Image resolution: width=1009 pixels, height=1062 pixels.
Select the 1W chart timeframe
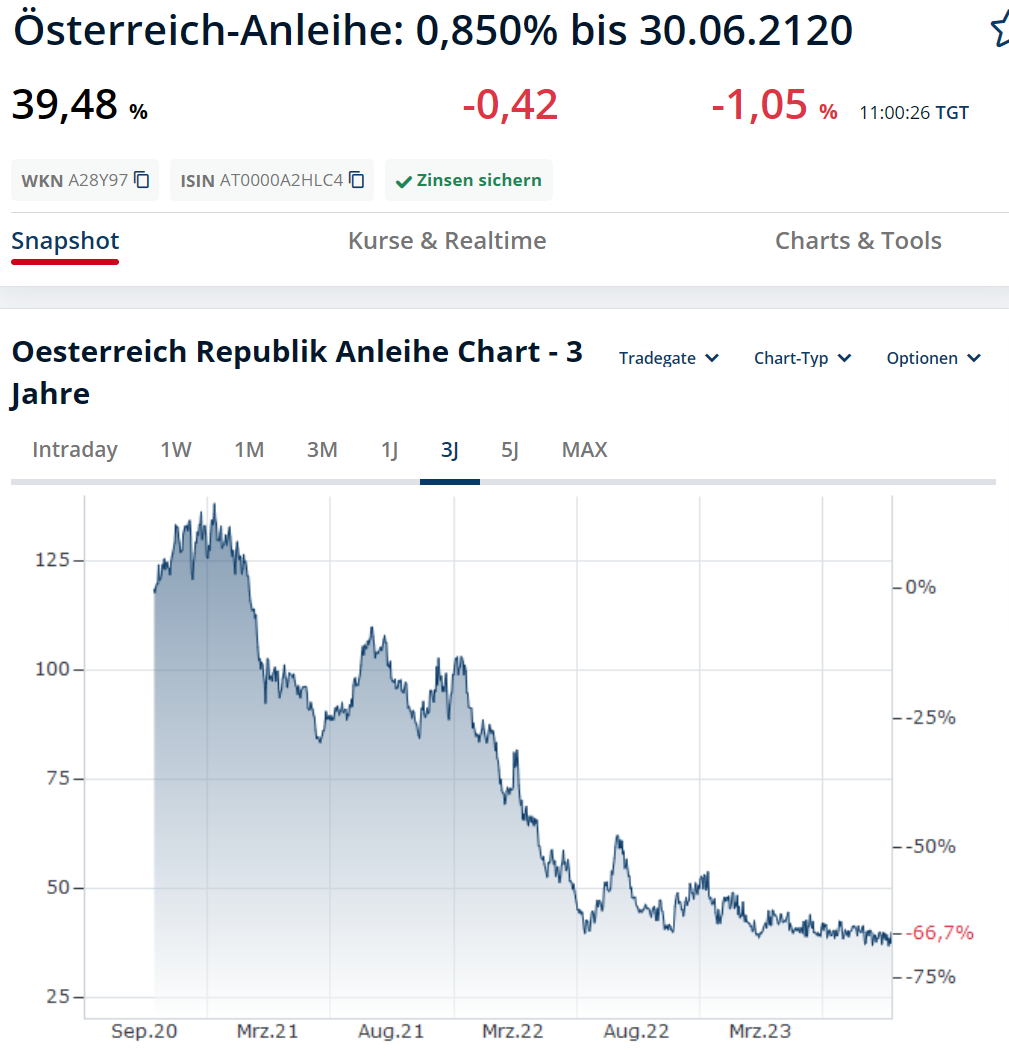tap(176, 450)
